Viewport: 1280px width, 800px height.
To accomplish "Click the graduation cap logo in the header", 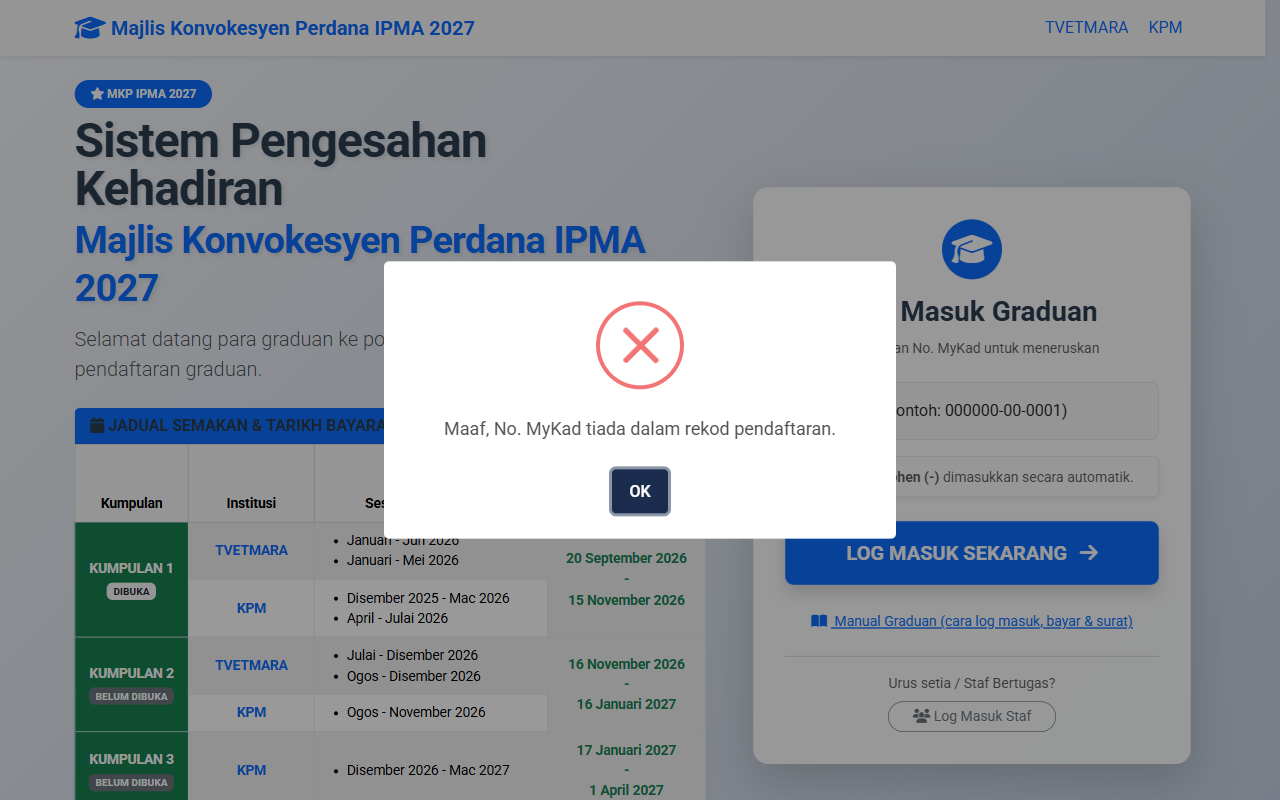I will tap(90, 28).
